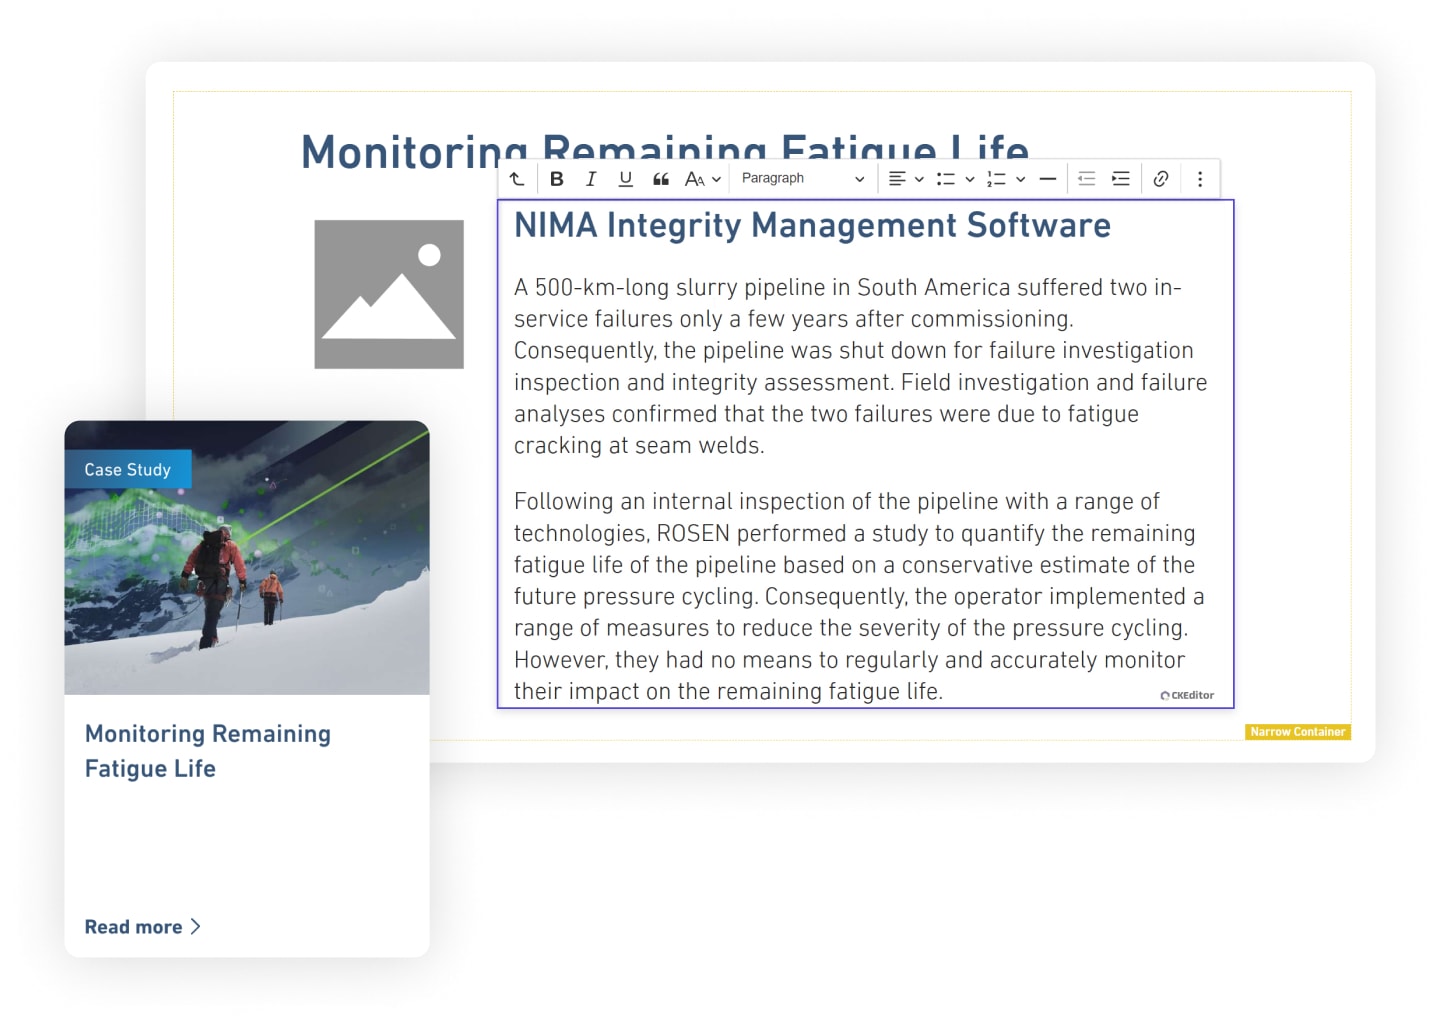Click the decrease indent icon
Viewport: 1440px width, 1025px height.
[x=1087, y=179]
